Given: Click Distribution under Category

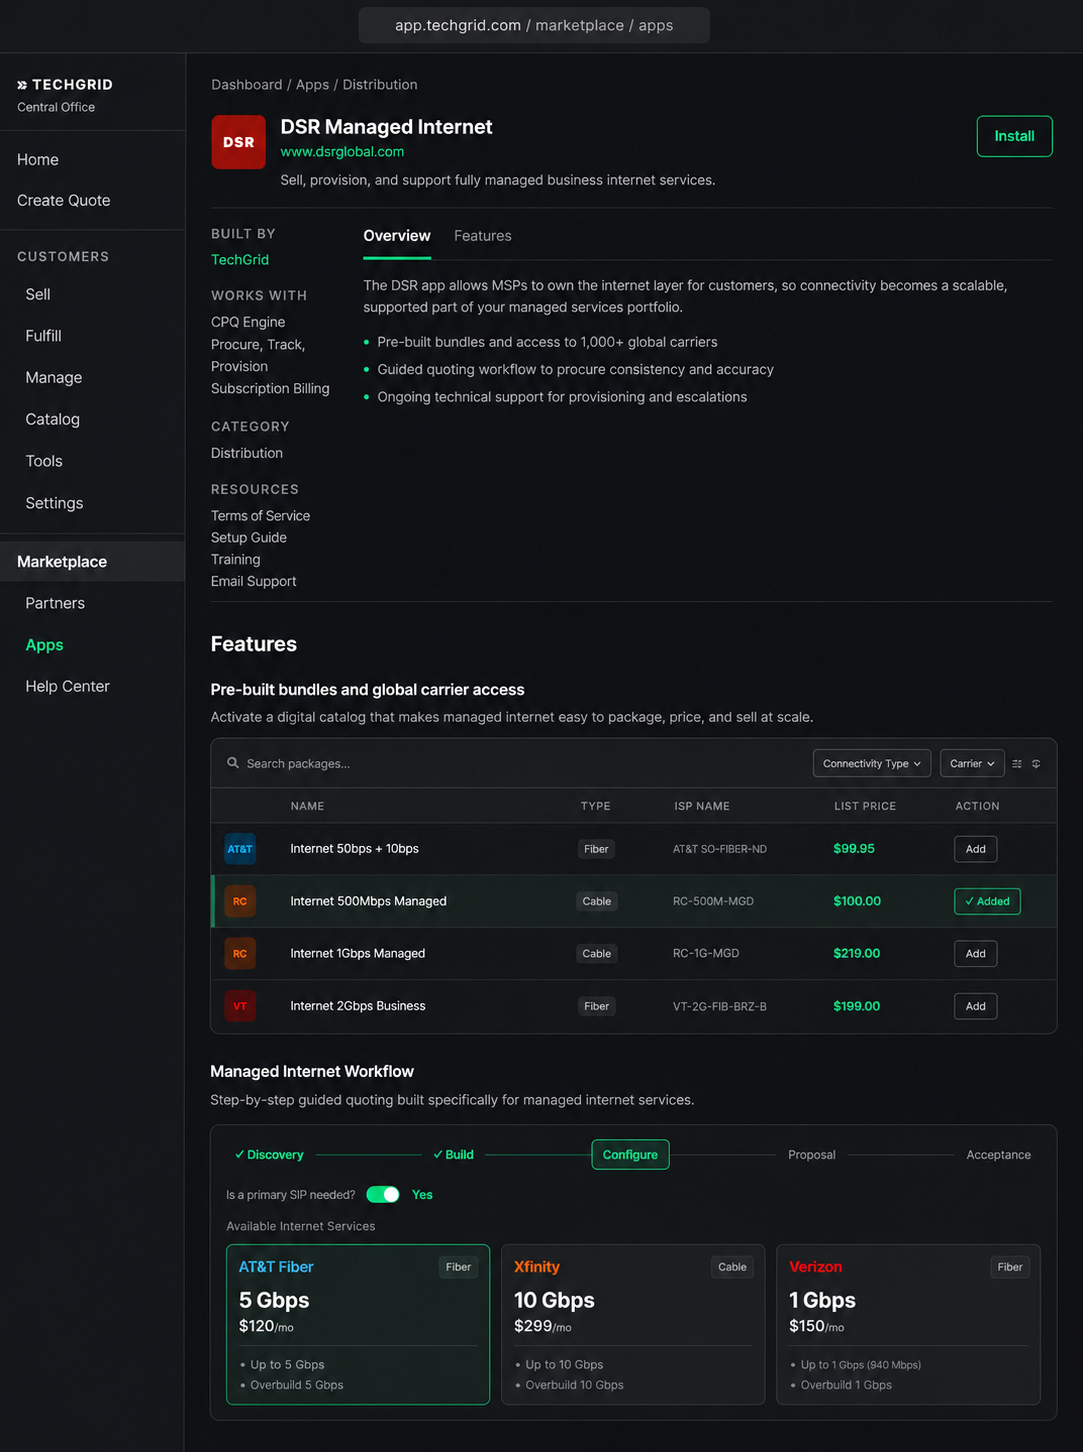Looking at the screenshot, I should coord(247,453).
